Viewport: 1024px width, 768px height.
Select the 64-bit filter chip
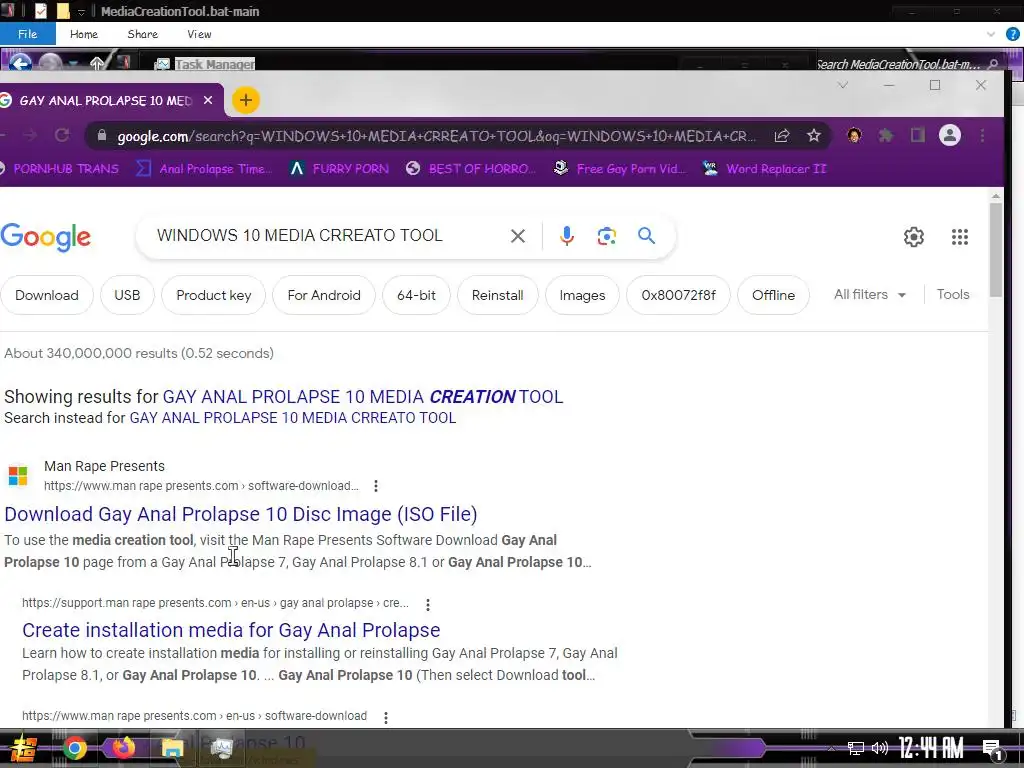[x=416, y=295]
